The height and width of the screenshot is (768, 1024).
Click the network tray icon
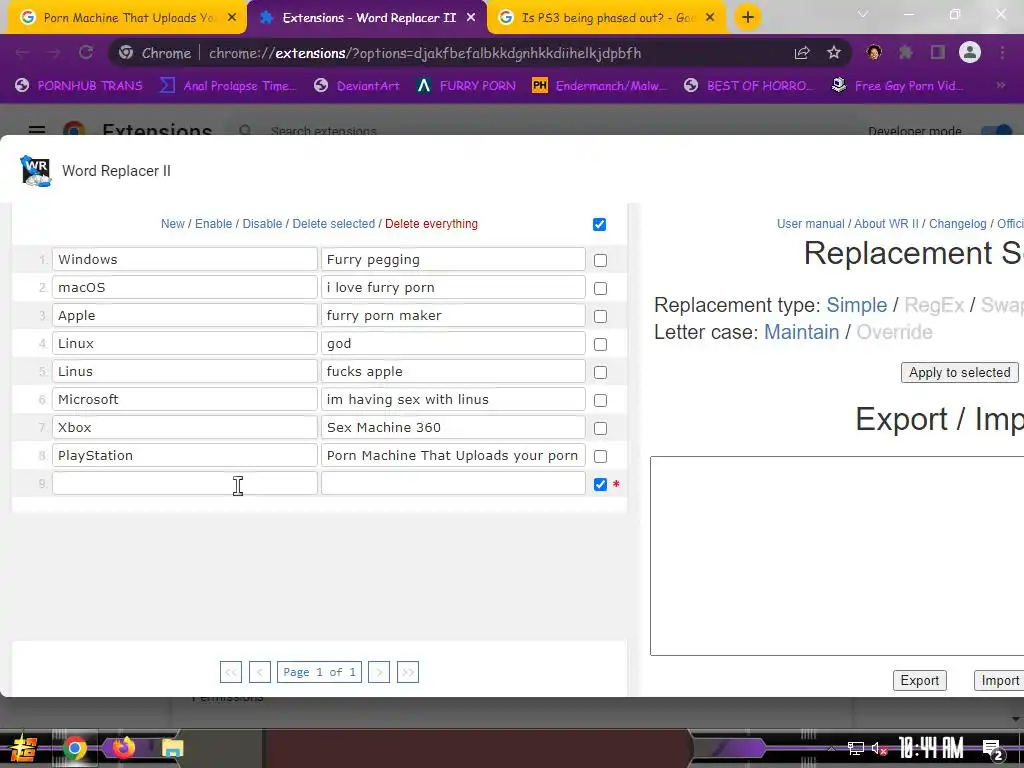click(x=856, y=748)
